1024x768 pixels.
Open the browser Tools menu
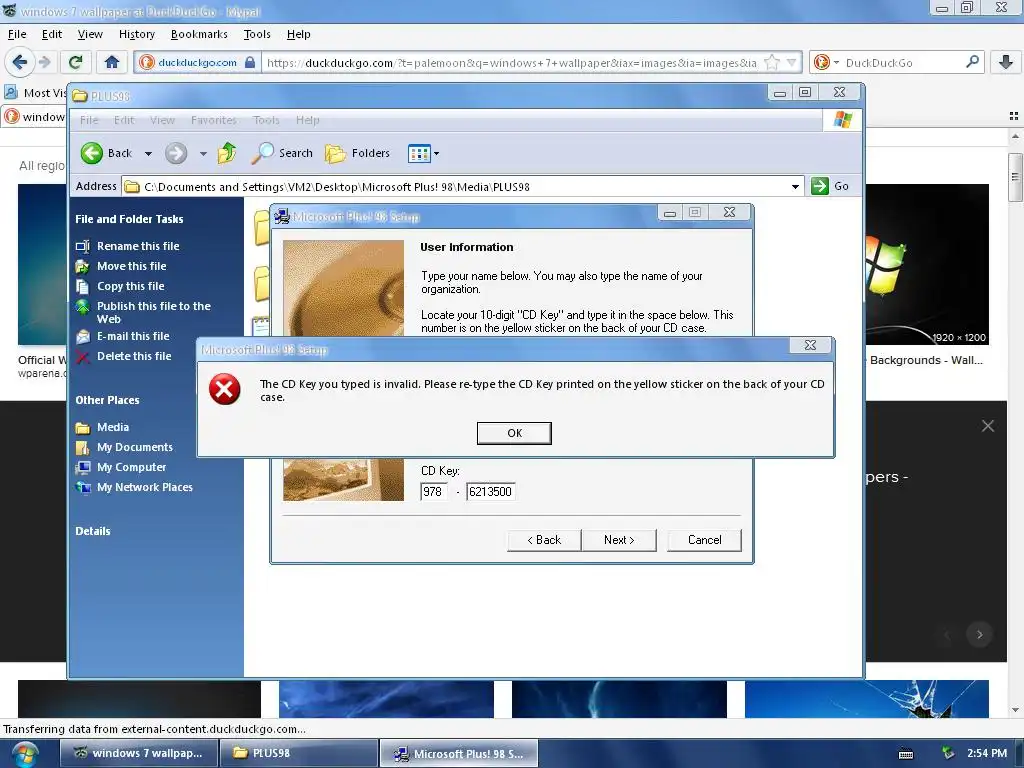pos(257,34)
